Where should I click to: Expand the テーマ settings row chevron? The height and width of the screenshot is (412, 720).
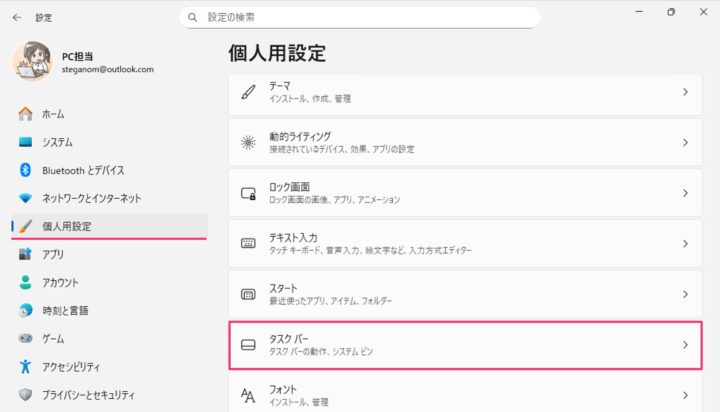click(685, 92)
